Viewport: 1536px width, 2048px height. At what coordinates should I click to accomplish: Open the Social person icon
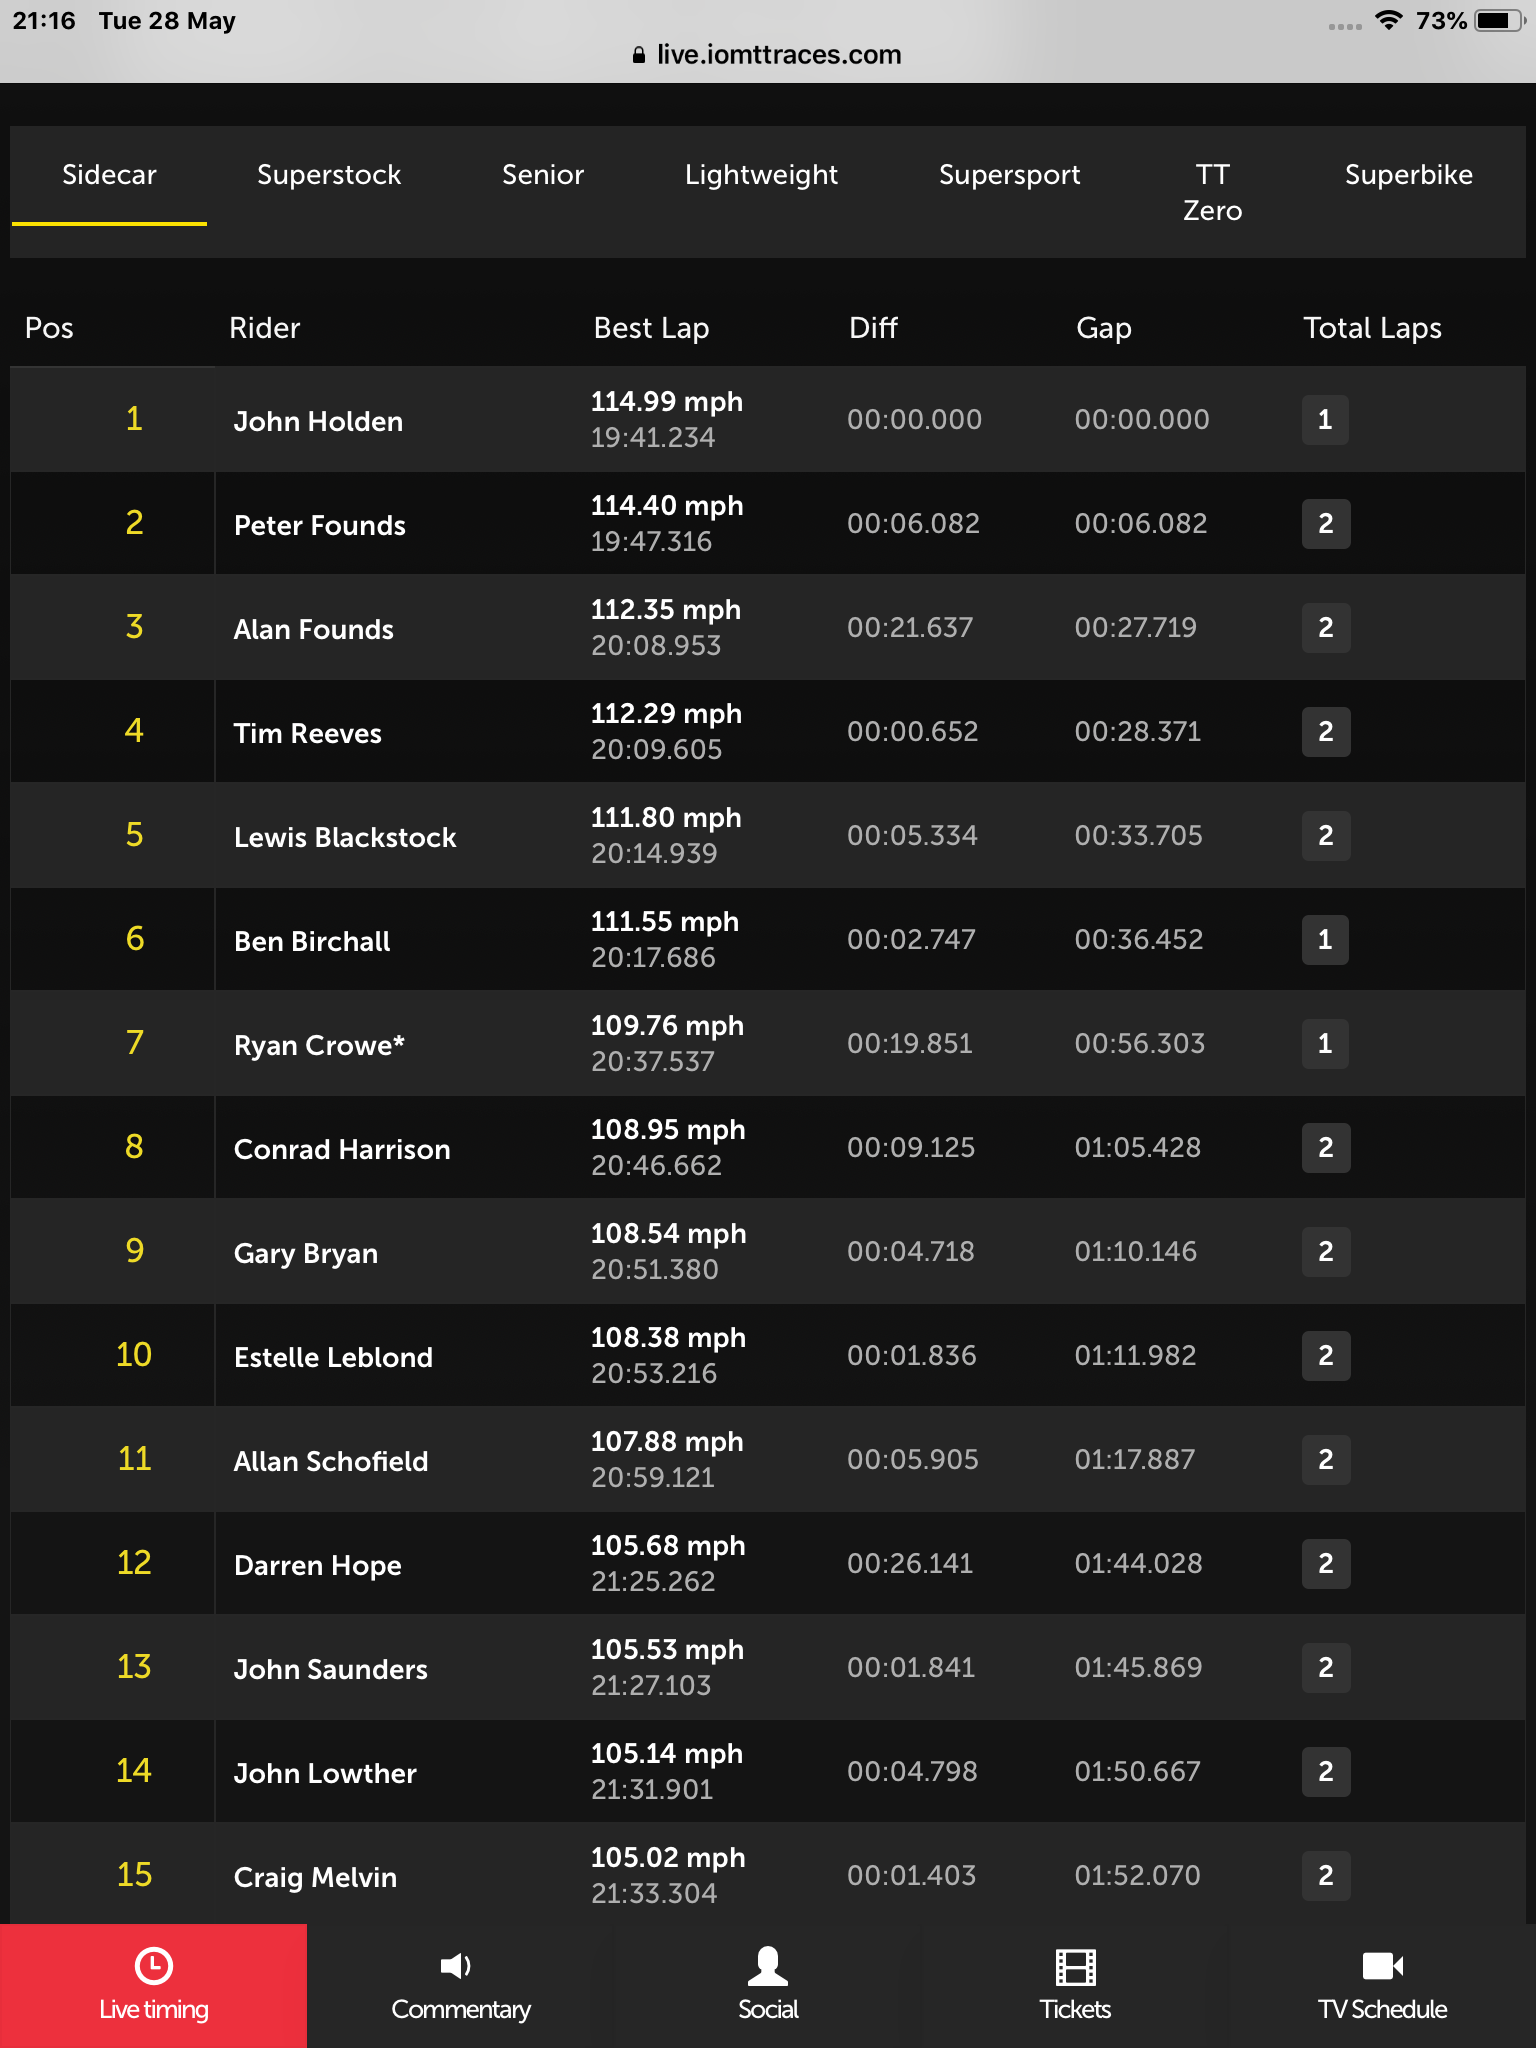pos(768,1966)
